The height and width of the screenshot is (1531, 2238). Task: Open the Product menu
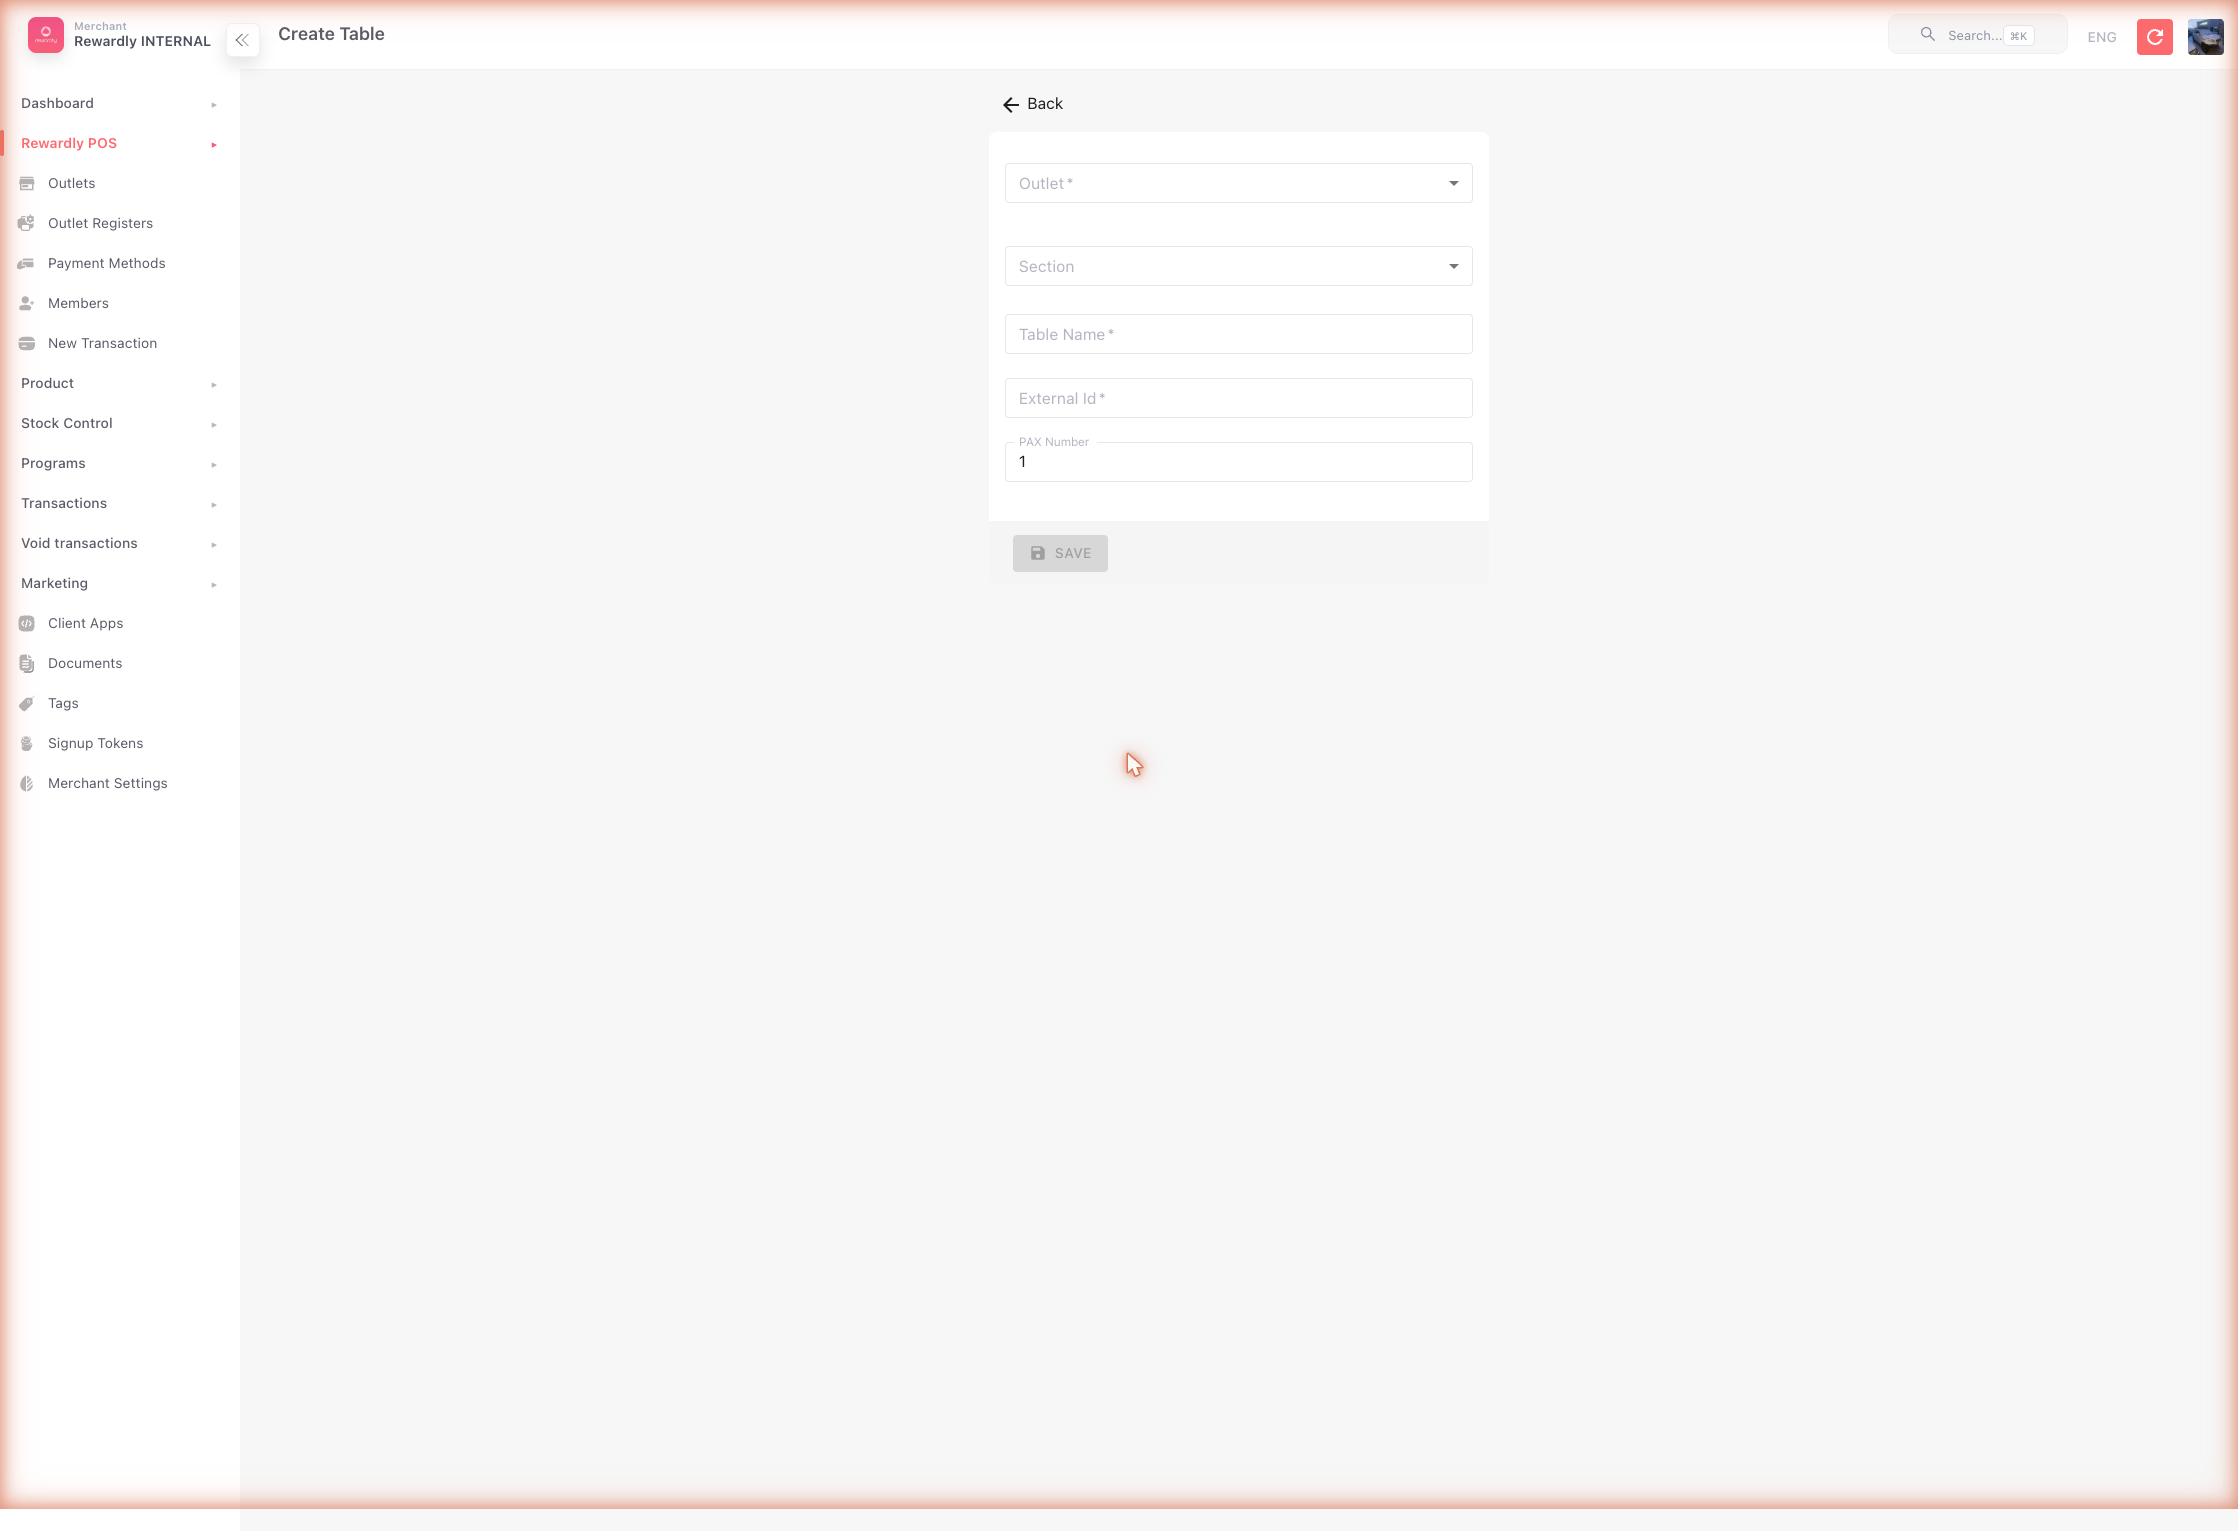pyautogui.click(x=47, y=383)
